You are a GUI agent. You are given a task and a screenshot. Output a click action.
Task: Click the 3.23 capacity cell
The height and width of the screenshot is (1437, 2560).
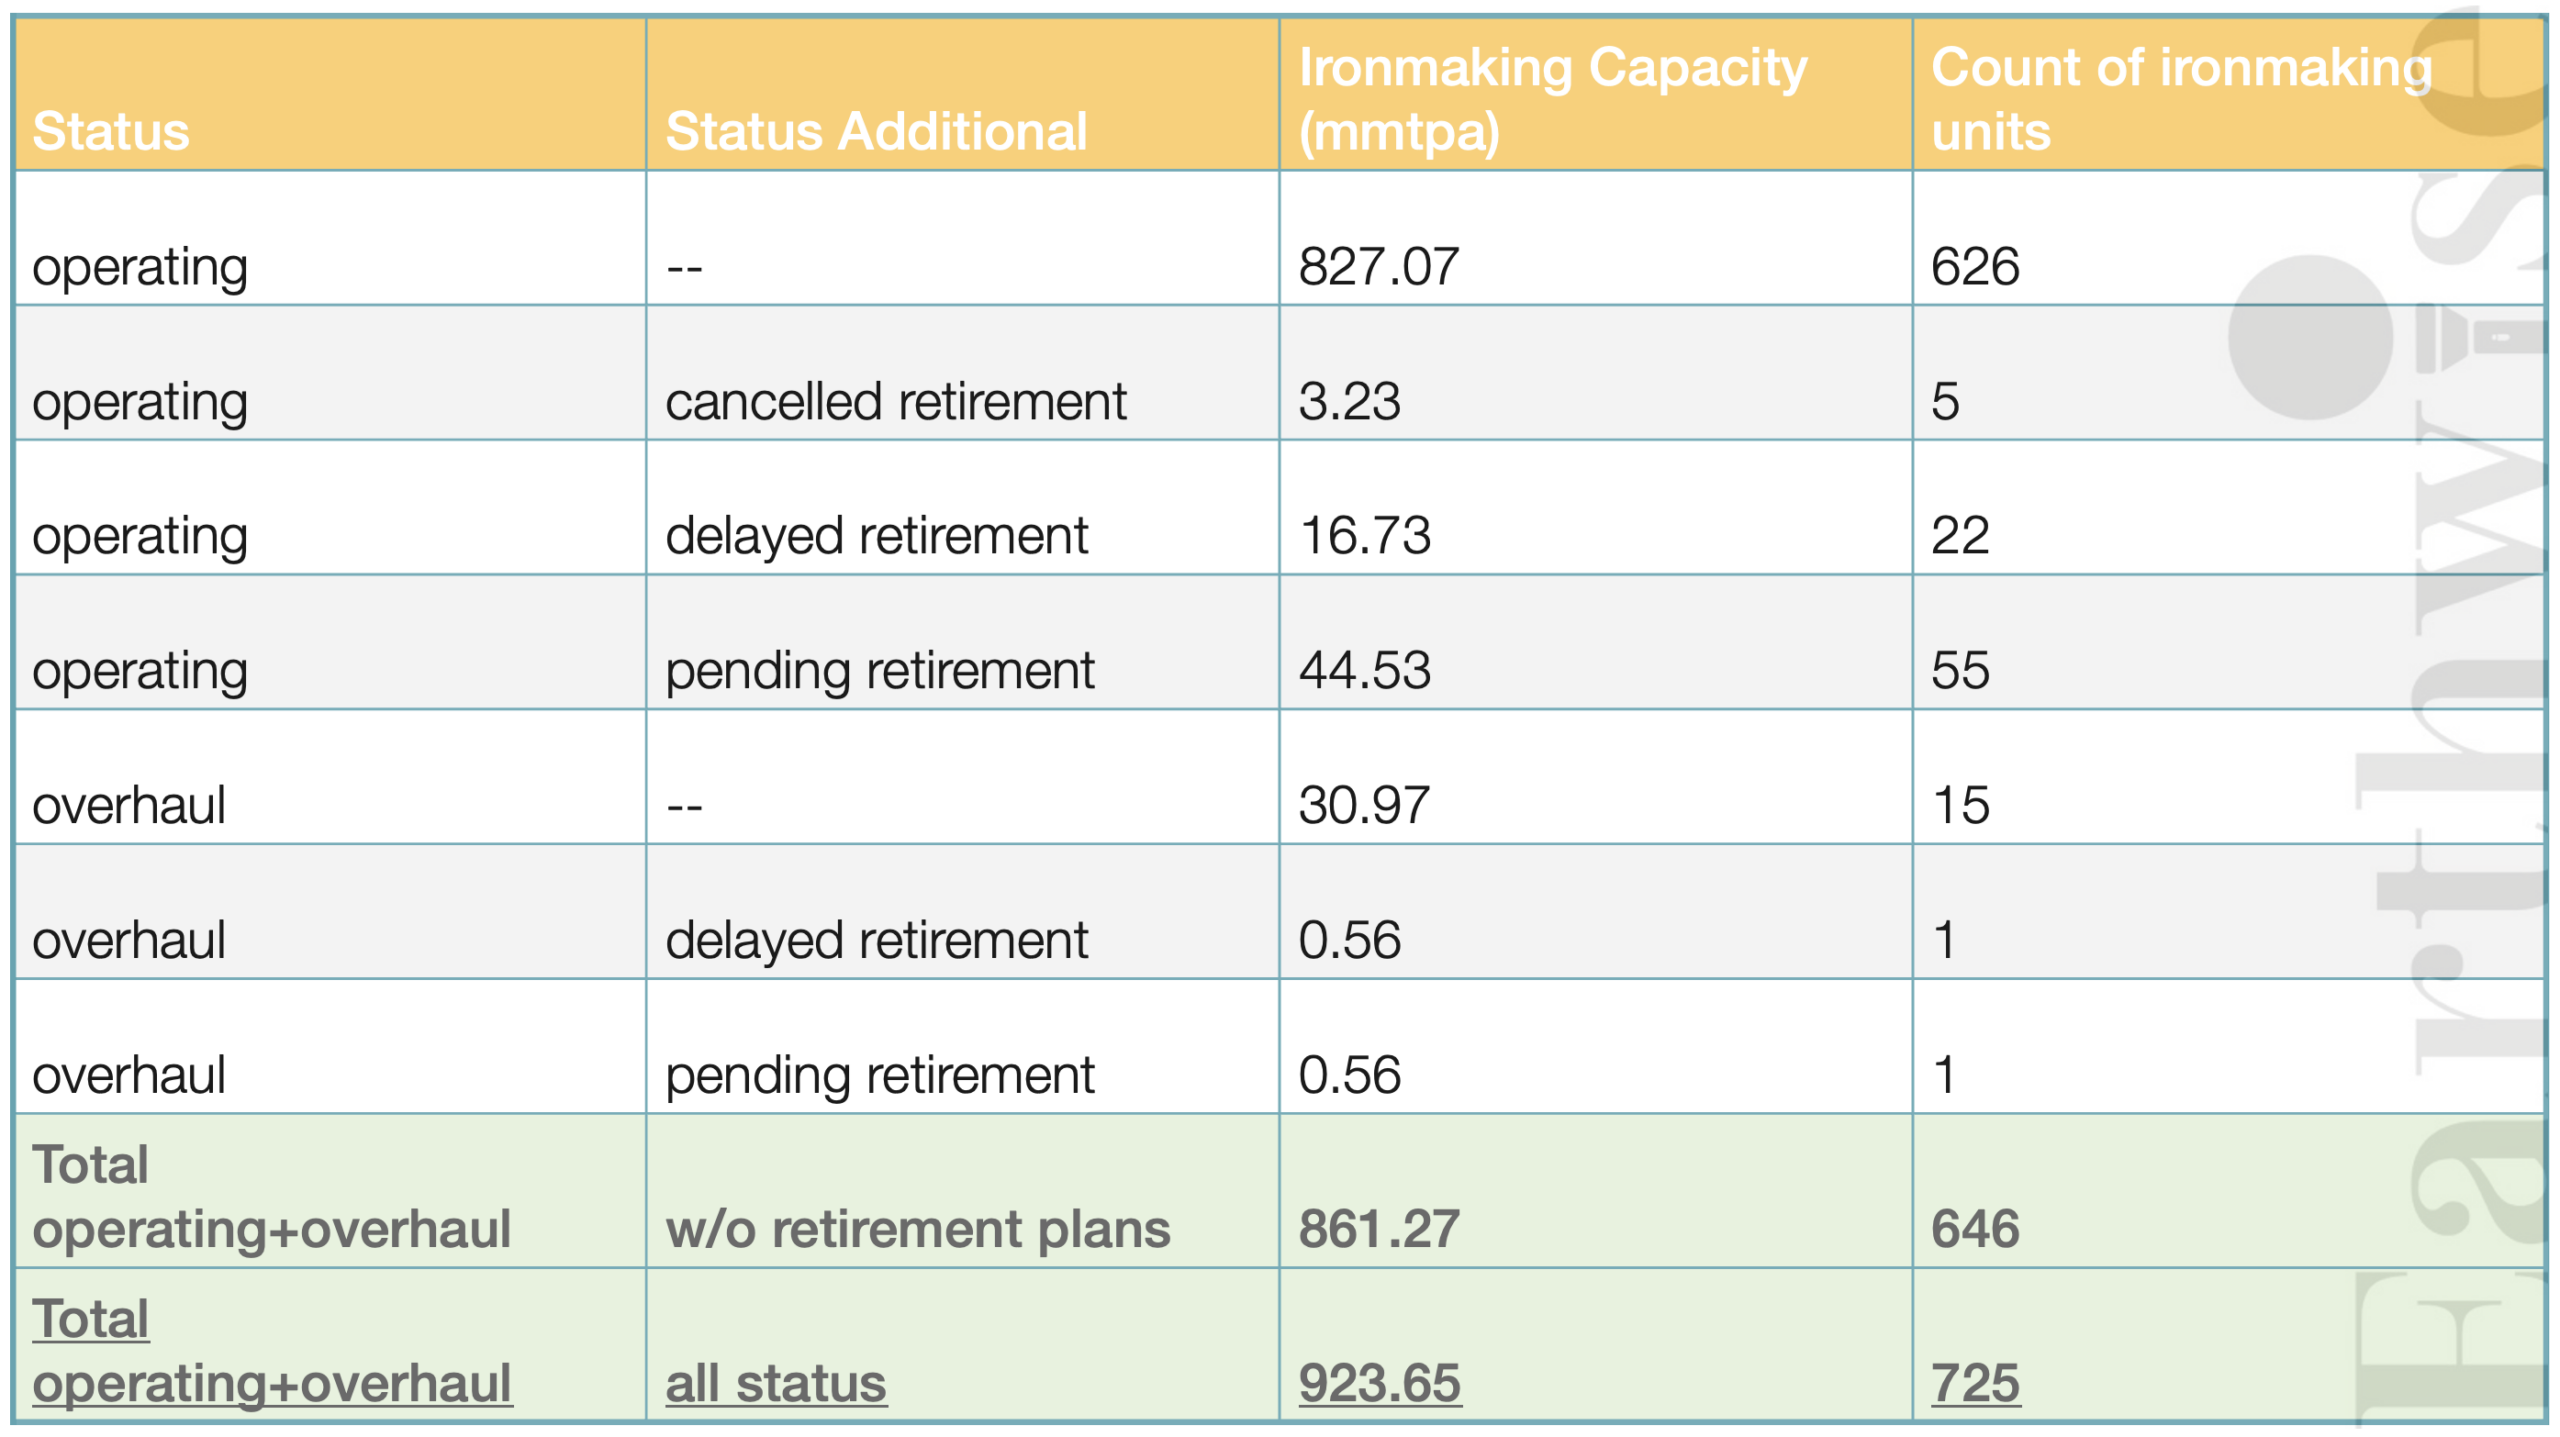[x=1596, y=373]
